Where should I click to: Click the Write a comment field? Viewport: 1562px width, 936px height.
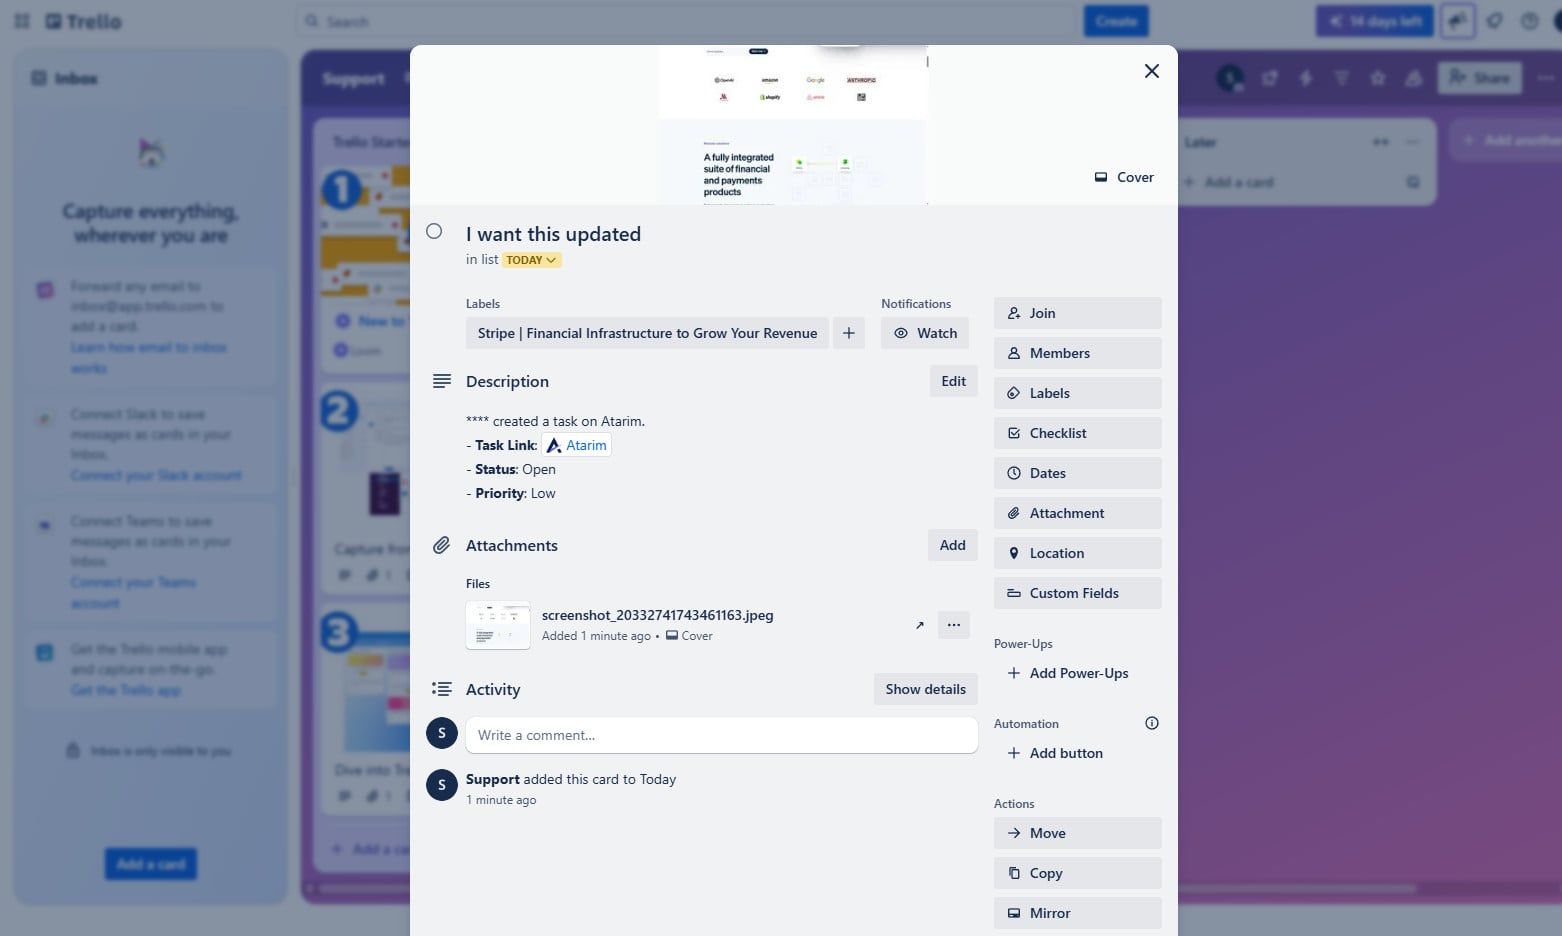(x=721, y=735)
